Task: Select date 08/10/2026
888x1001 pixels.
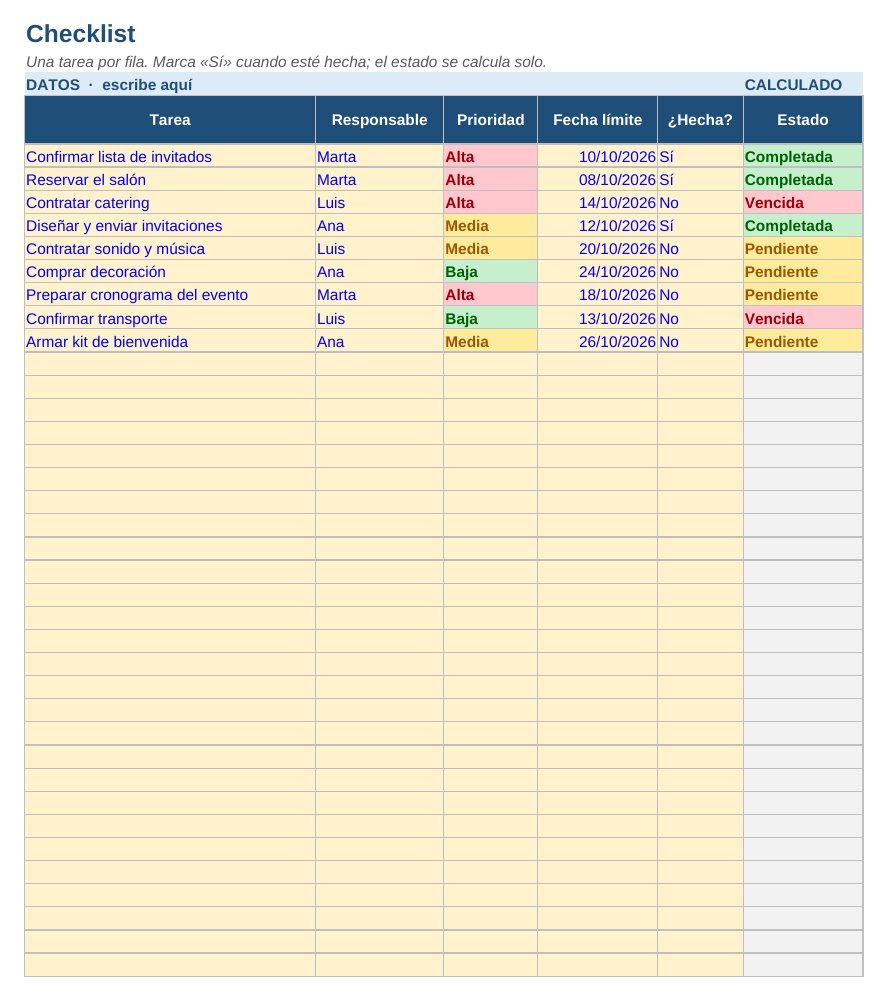Action: pos(598,179)
